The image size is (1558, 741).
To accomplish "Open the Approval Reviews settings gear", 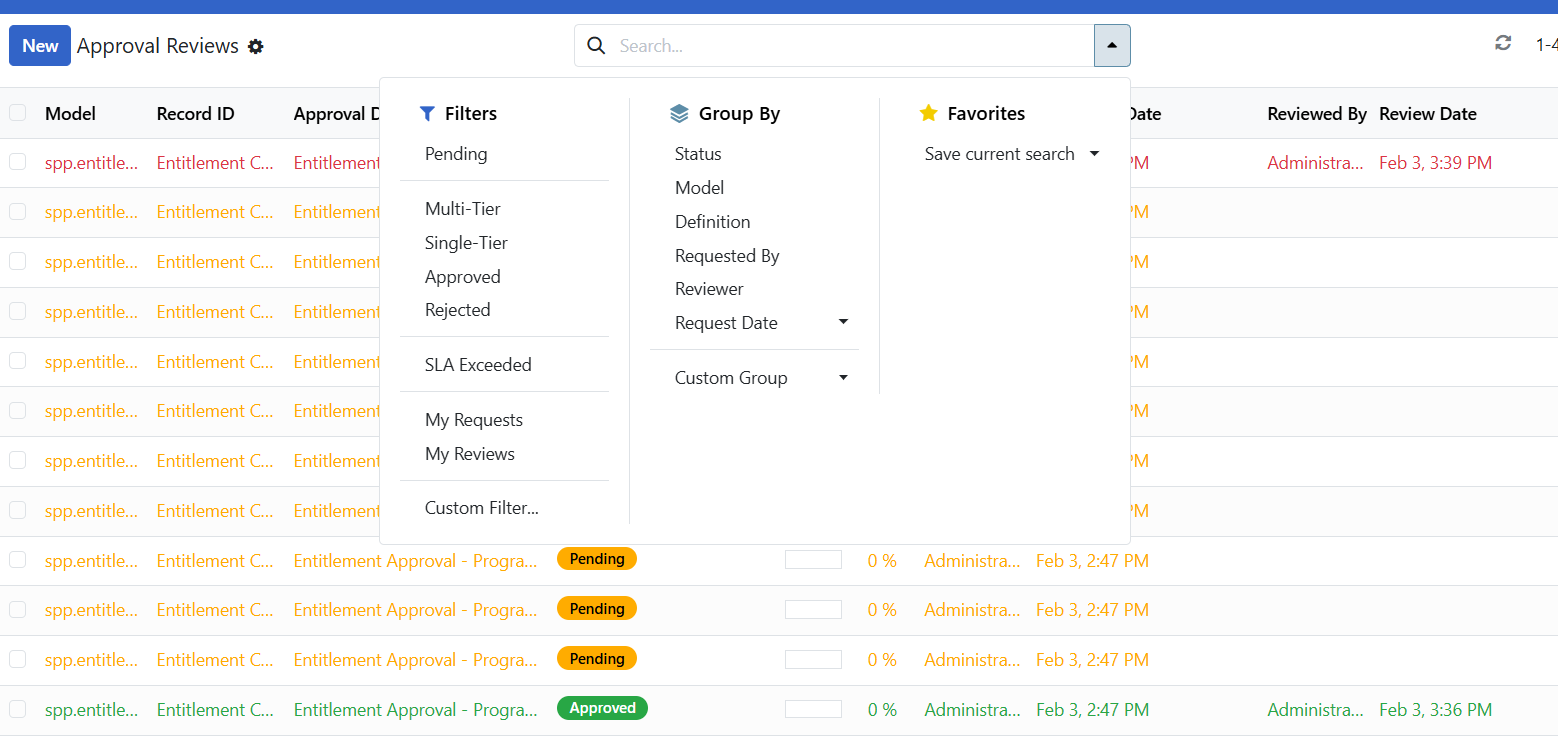I will point(256,46).
